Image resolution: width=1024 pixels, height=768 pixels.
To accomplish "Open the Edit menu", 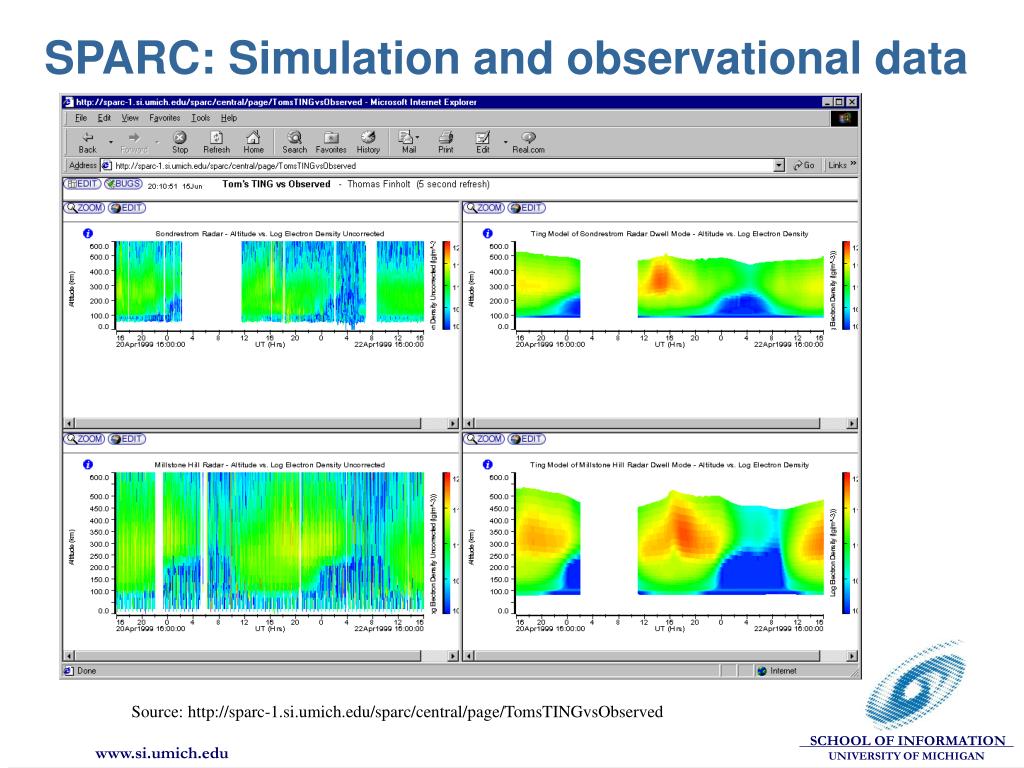I will click(104, 118).
